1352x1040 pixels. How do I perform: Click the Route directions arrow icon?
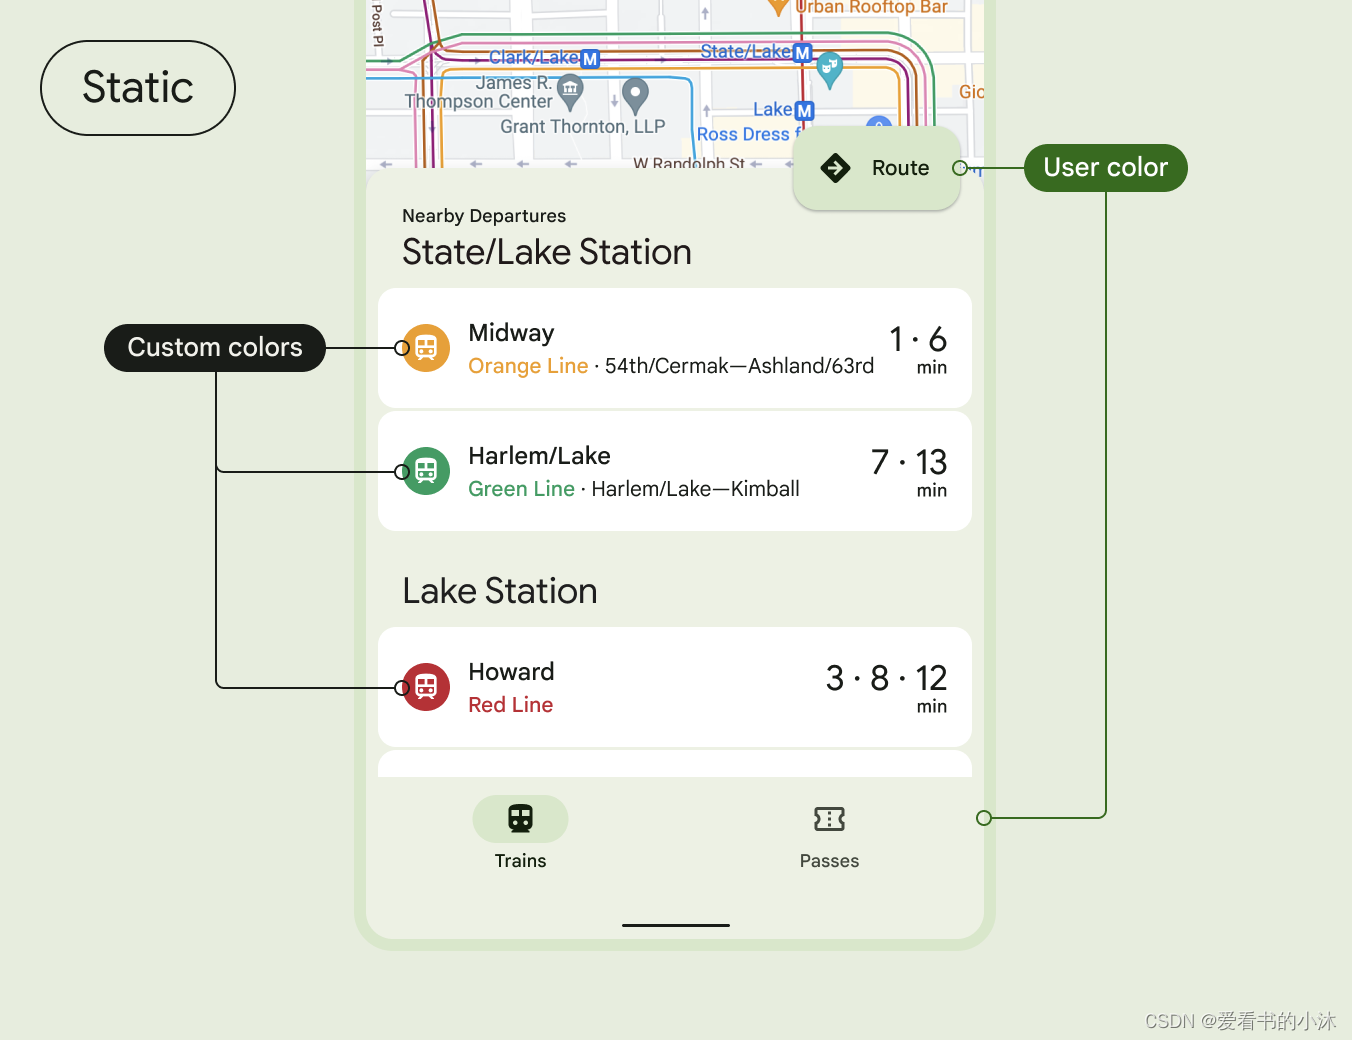click(x=835, y=168)
